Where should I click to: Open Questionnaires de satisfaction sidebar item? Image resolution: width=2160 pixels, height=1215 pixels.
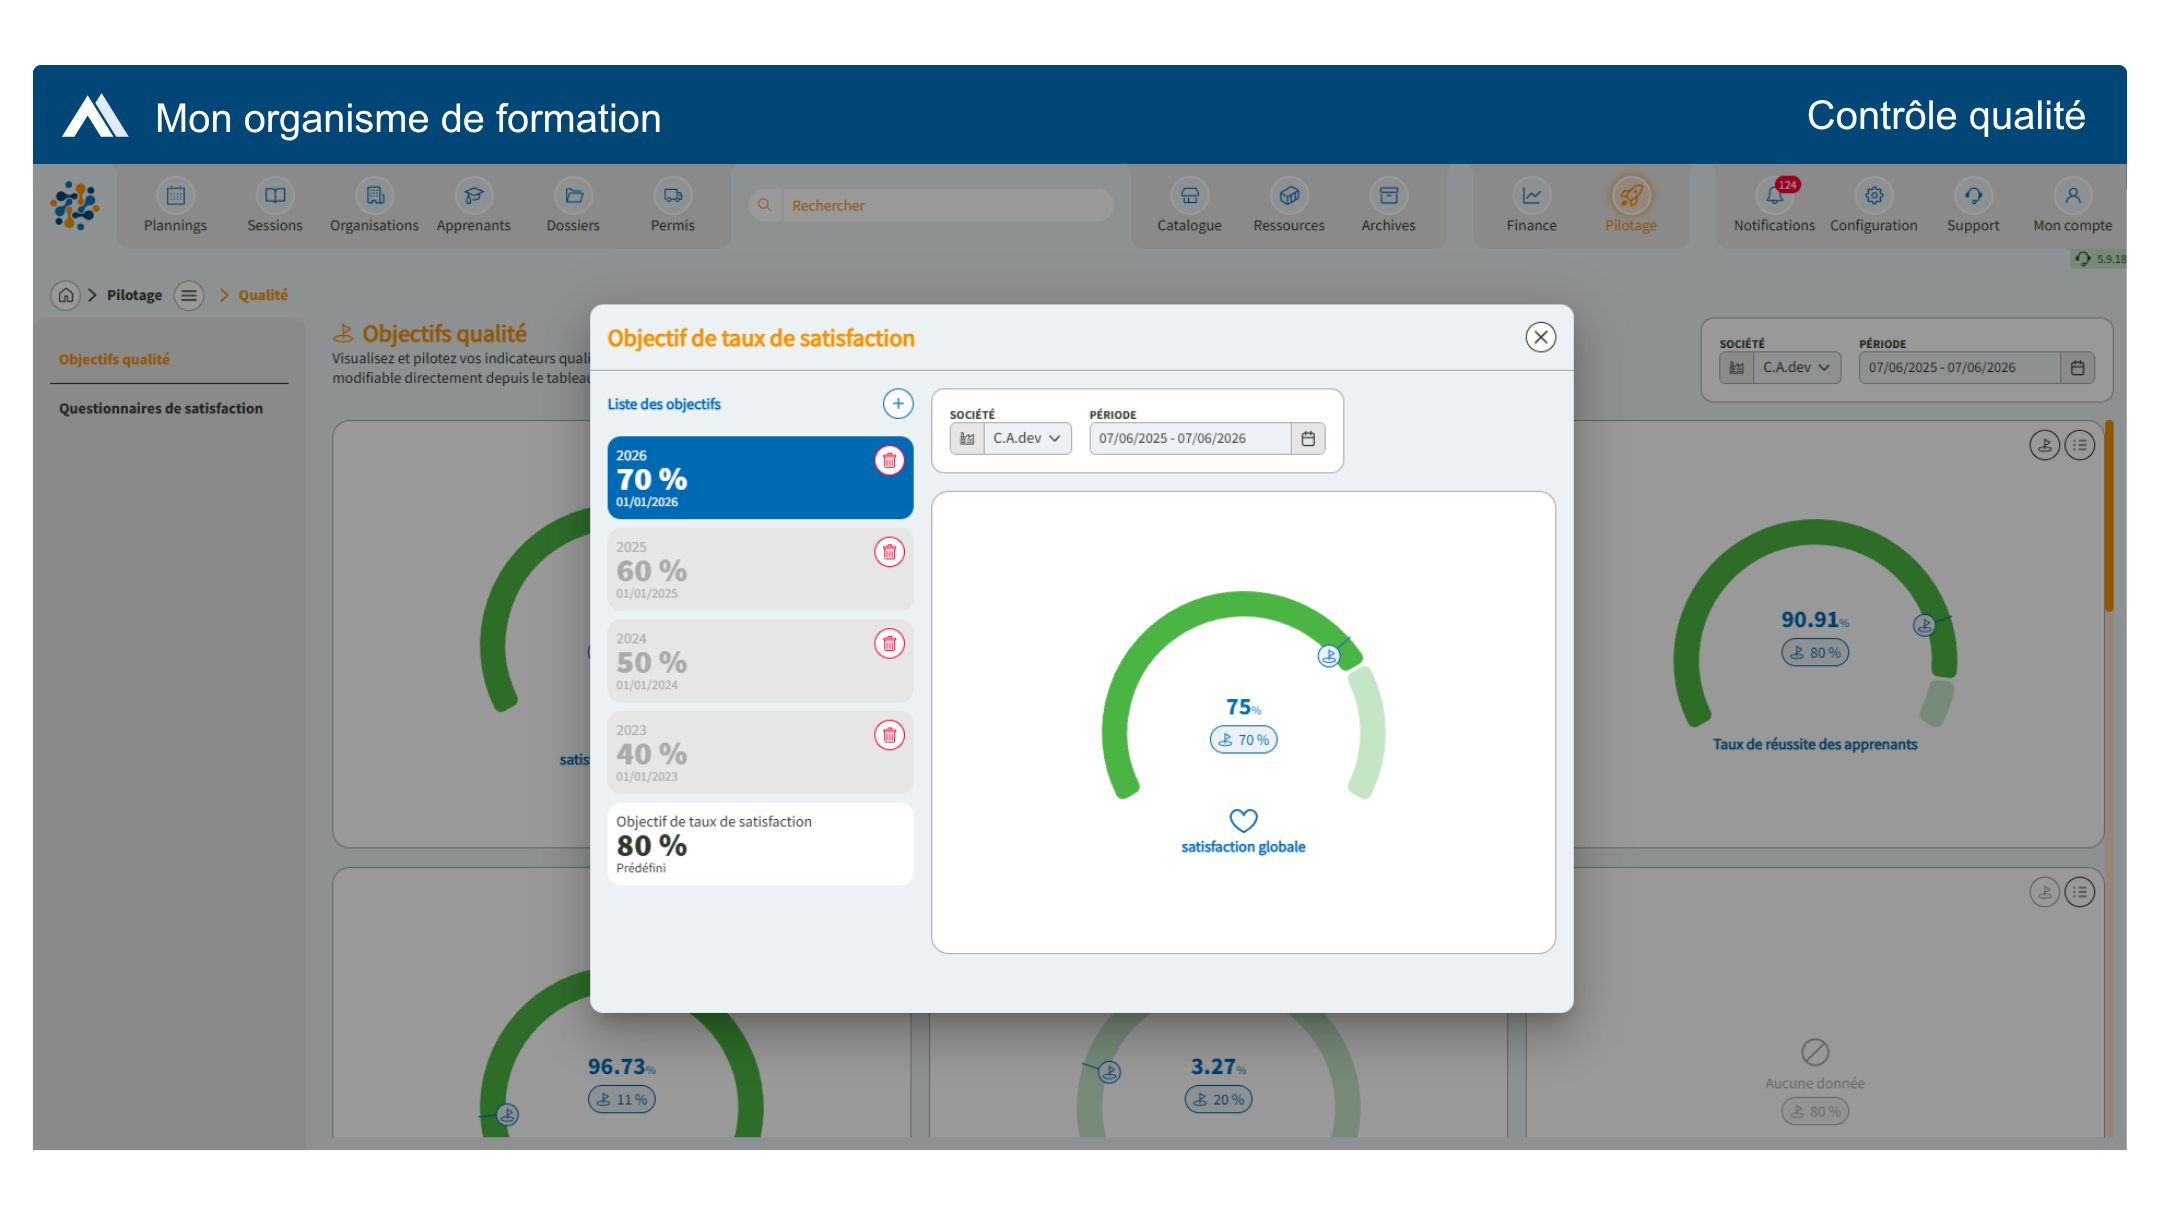[x=161, y=408]
